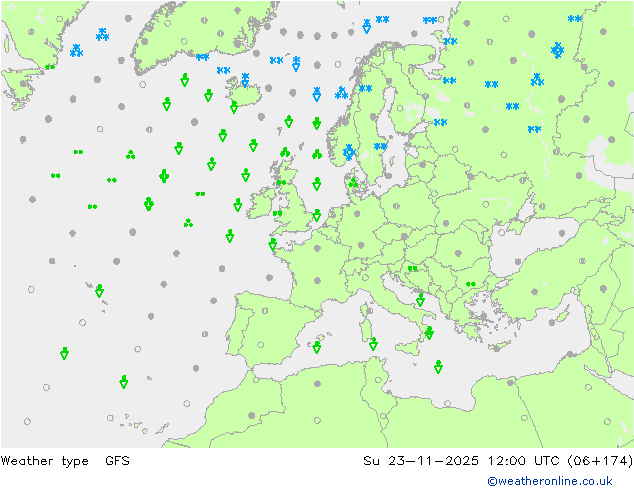Click shower symbol over the Azores
Screen dimensions: 634x490
tap(99, 291)
